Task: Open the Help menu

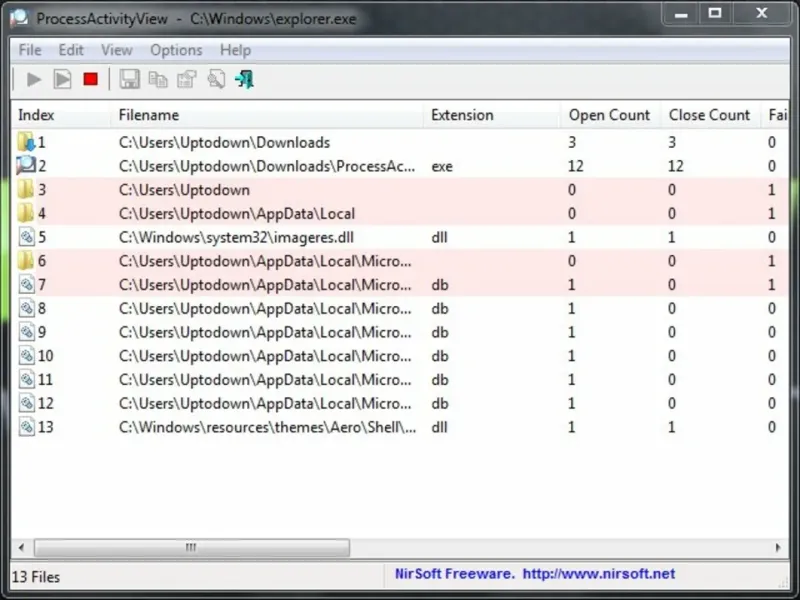Action: 235,50
